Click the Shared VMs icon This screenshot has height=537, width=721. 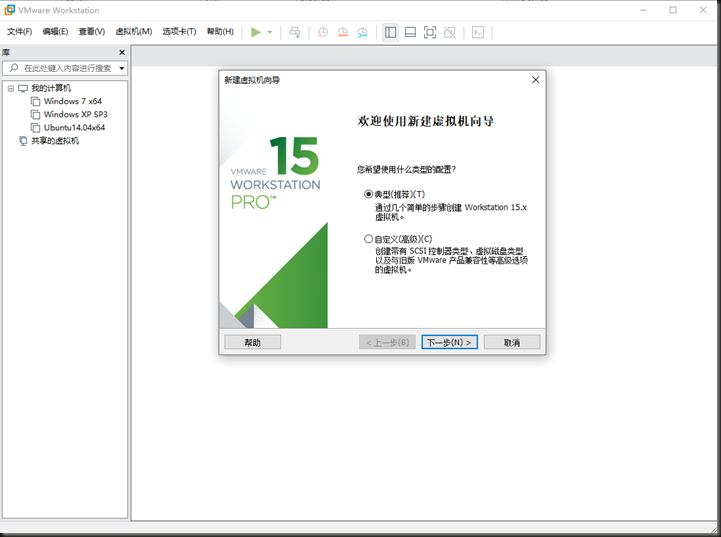[x=23, y=141]
